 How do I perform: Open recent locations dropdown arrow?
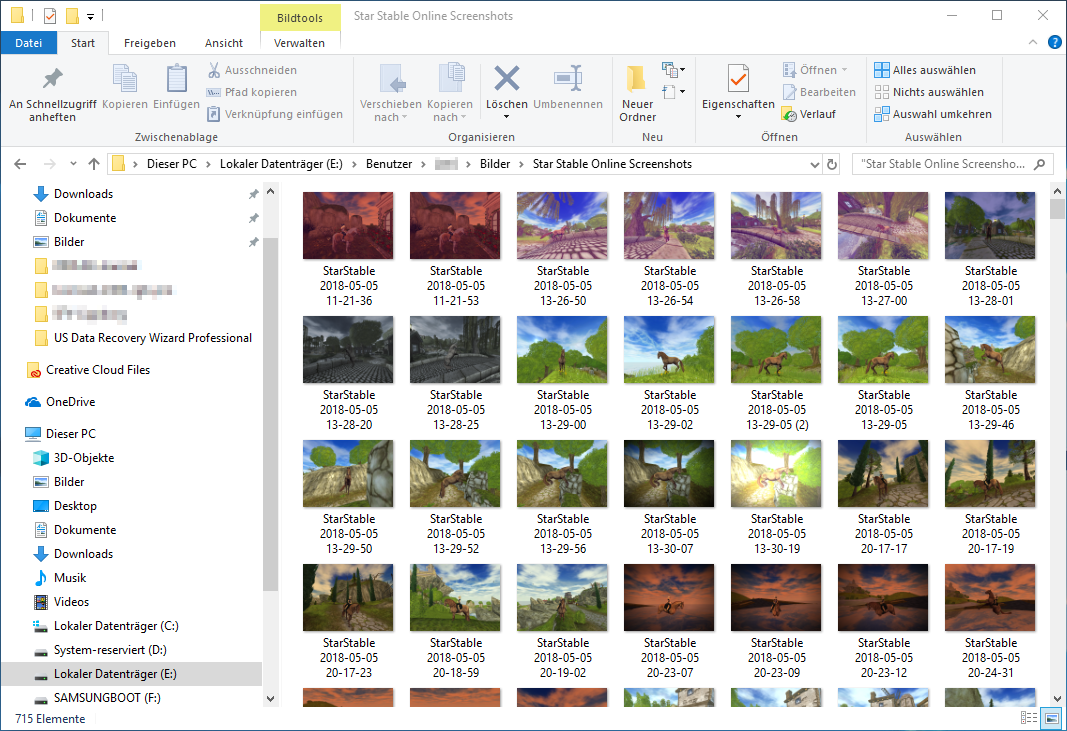[73, 164]
